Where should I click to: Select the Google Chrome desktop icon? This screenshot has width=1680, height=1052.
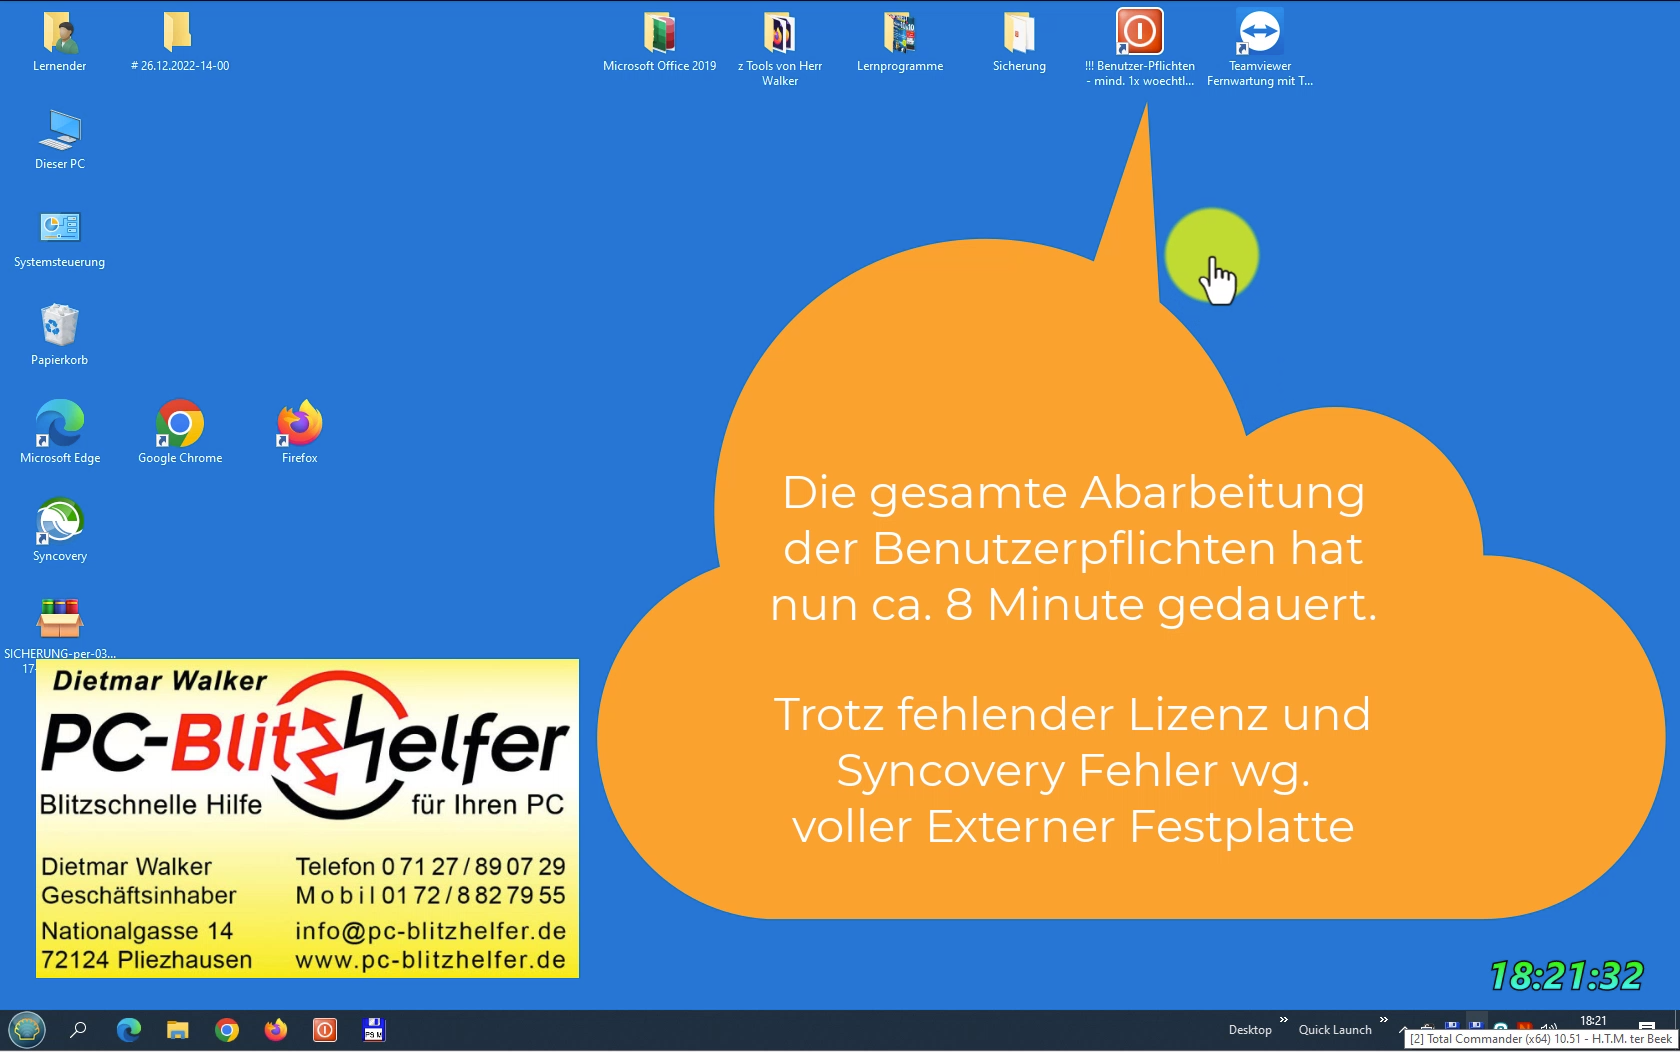[180, 425]
